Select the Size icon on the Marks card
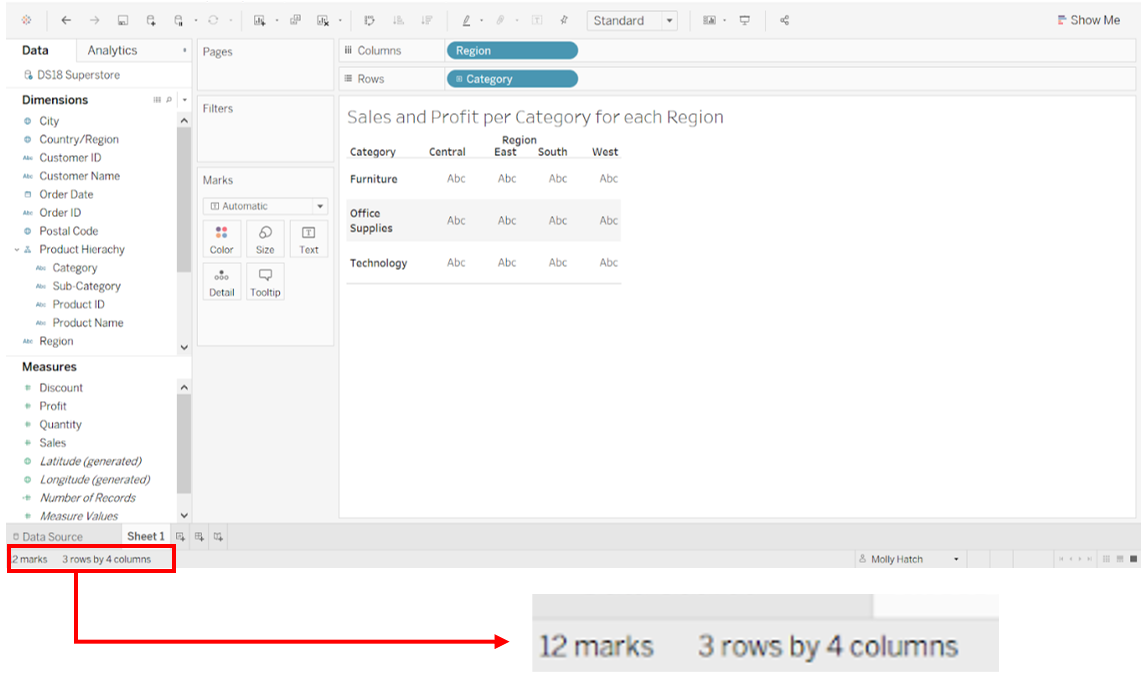 pyautogui.click(x=264, y=238)
